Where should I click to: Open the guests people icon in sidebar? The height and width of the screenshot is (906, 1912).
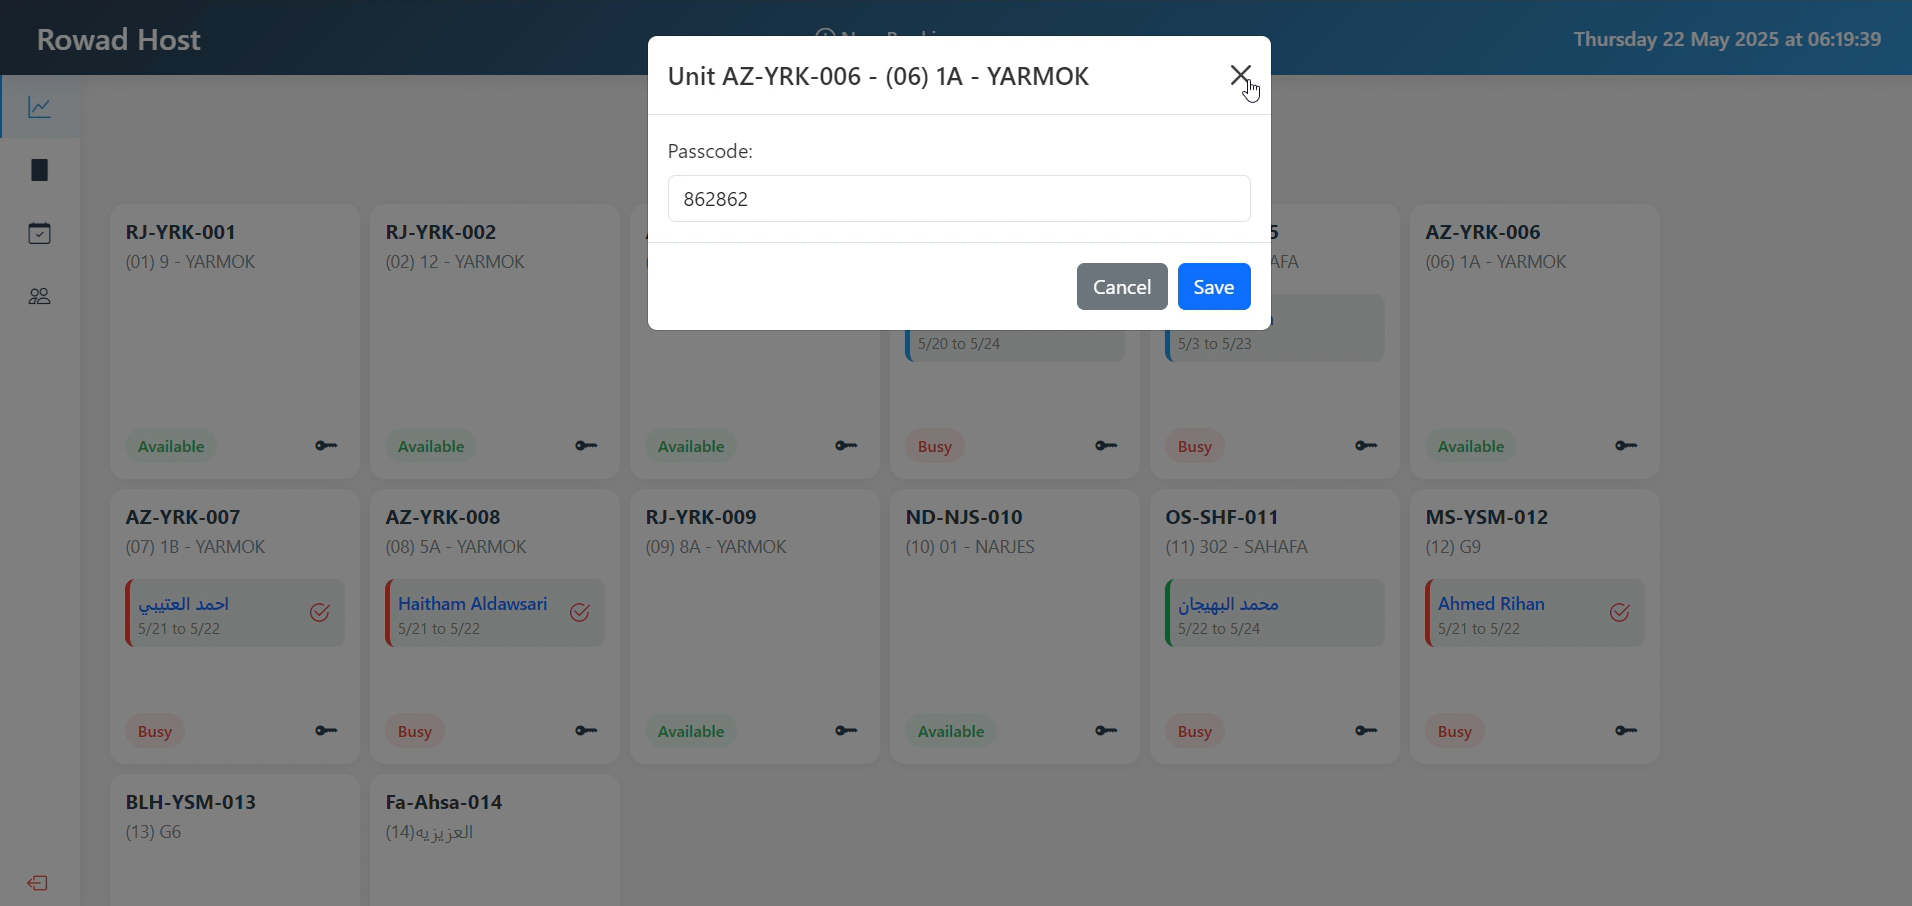(x=40, y=297)
